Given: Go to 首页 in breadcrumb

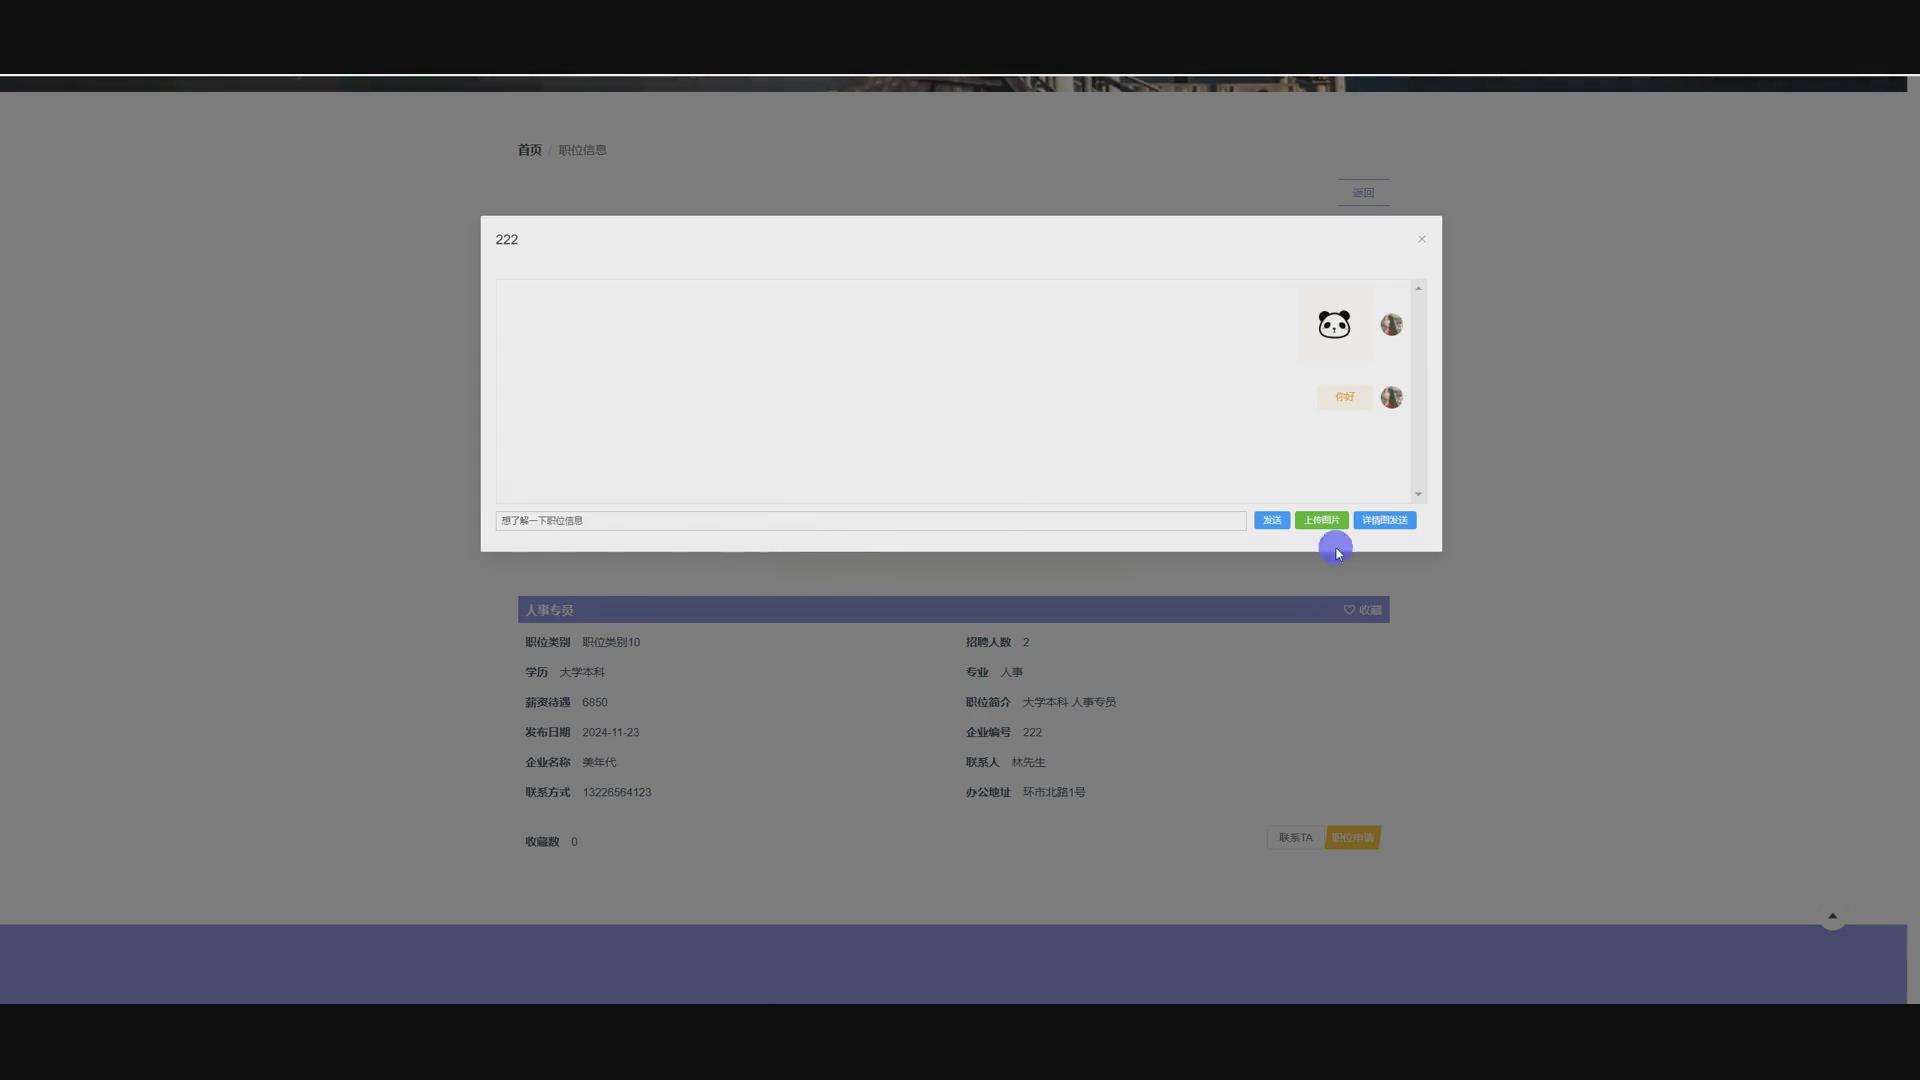Looking at the screenshot, I should point(529,150).
